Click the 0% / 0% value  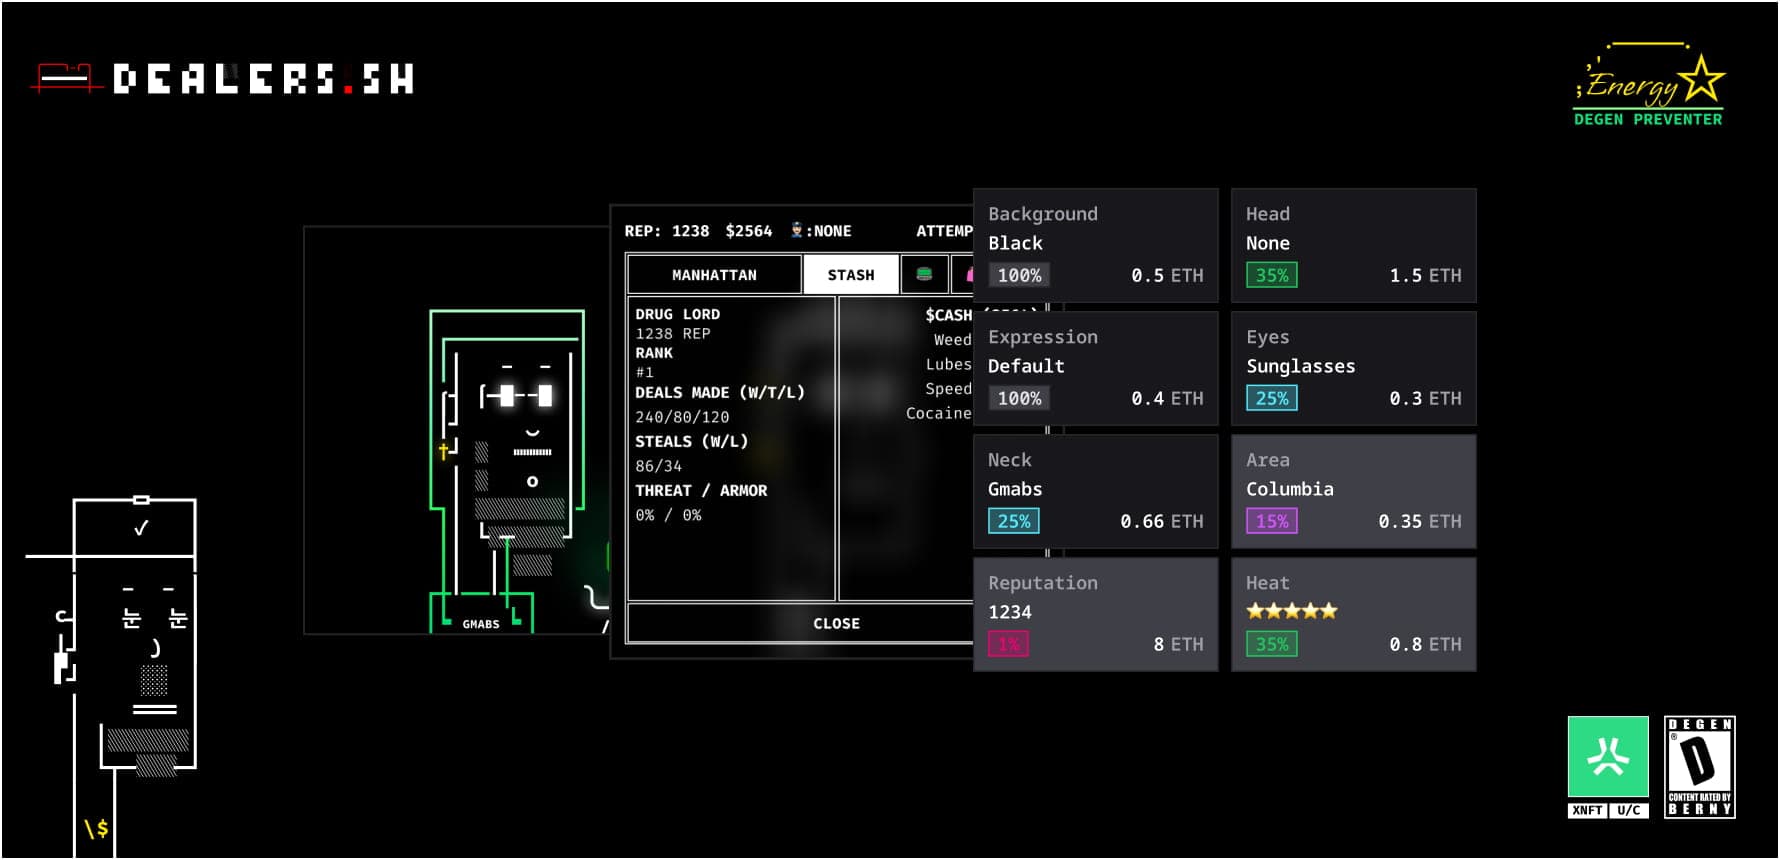tap(668, 515)
